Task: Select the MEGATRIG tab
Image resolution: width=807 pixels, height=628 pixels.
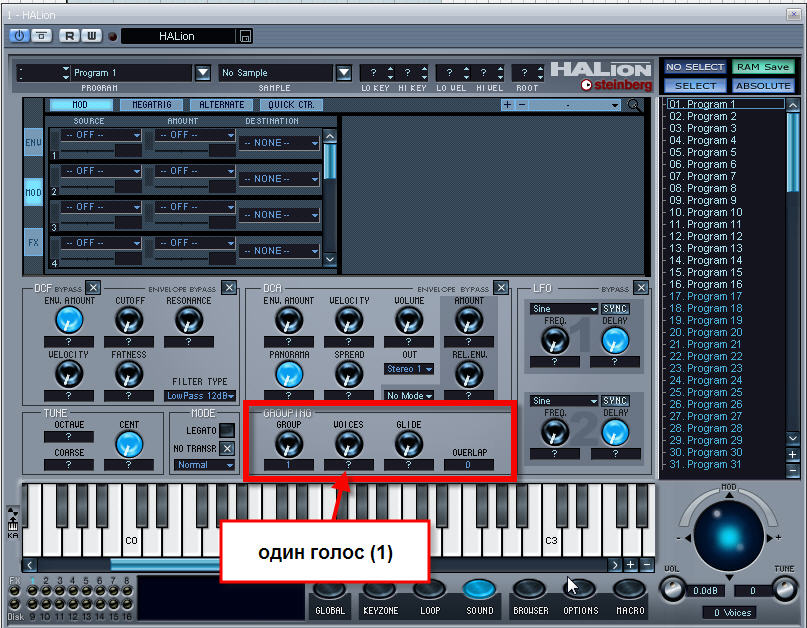Action: point(152,104)
